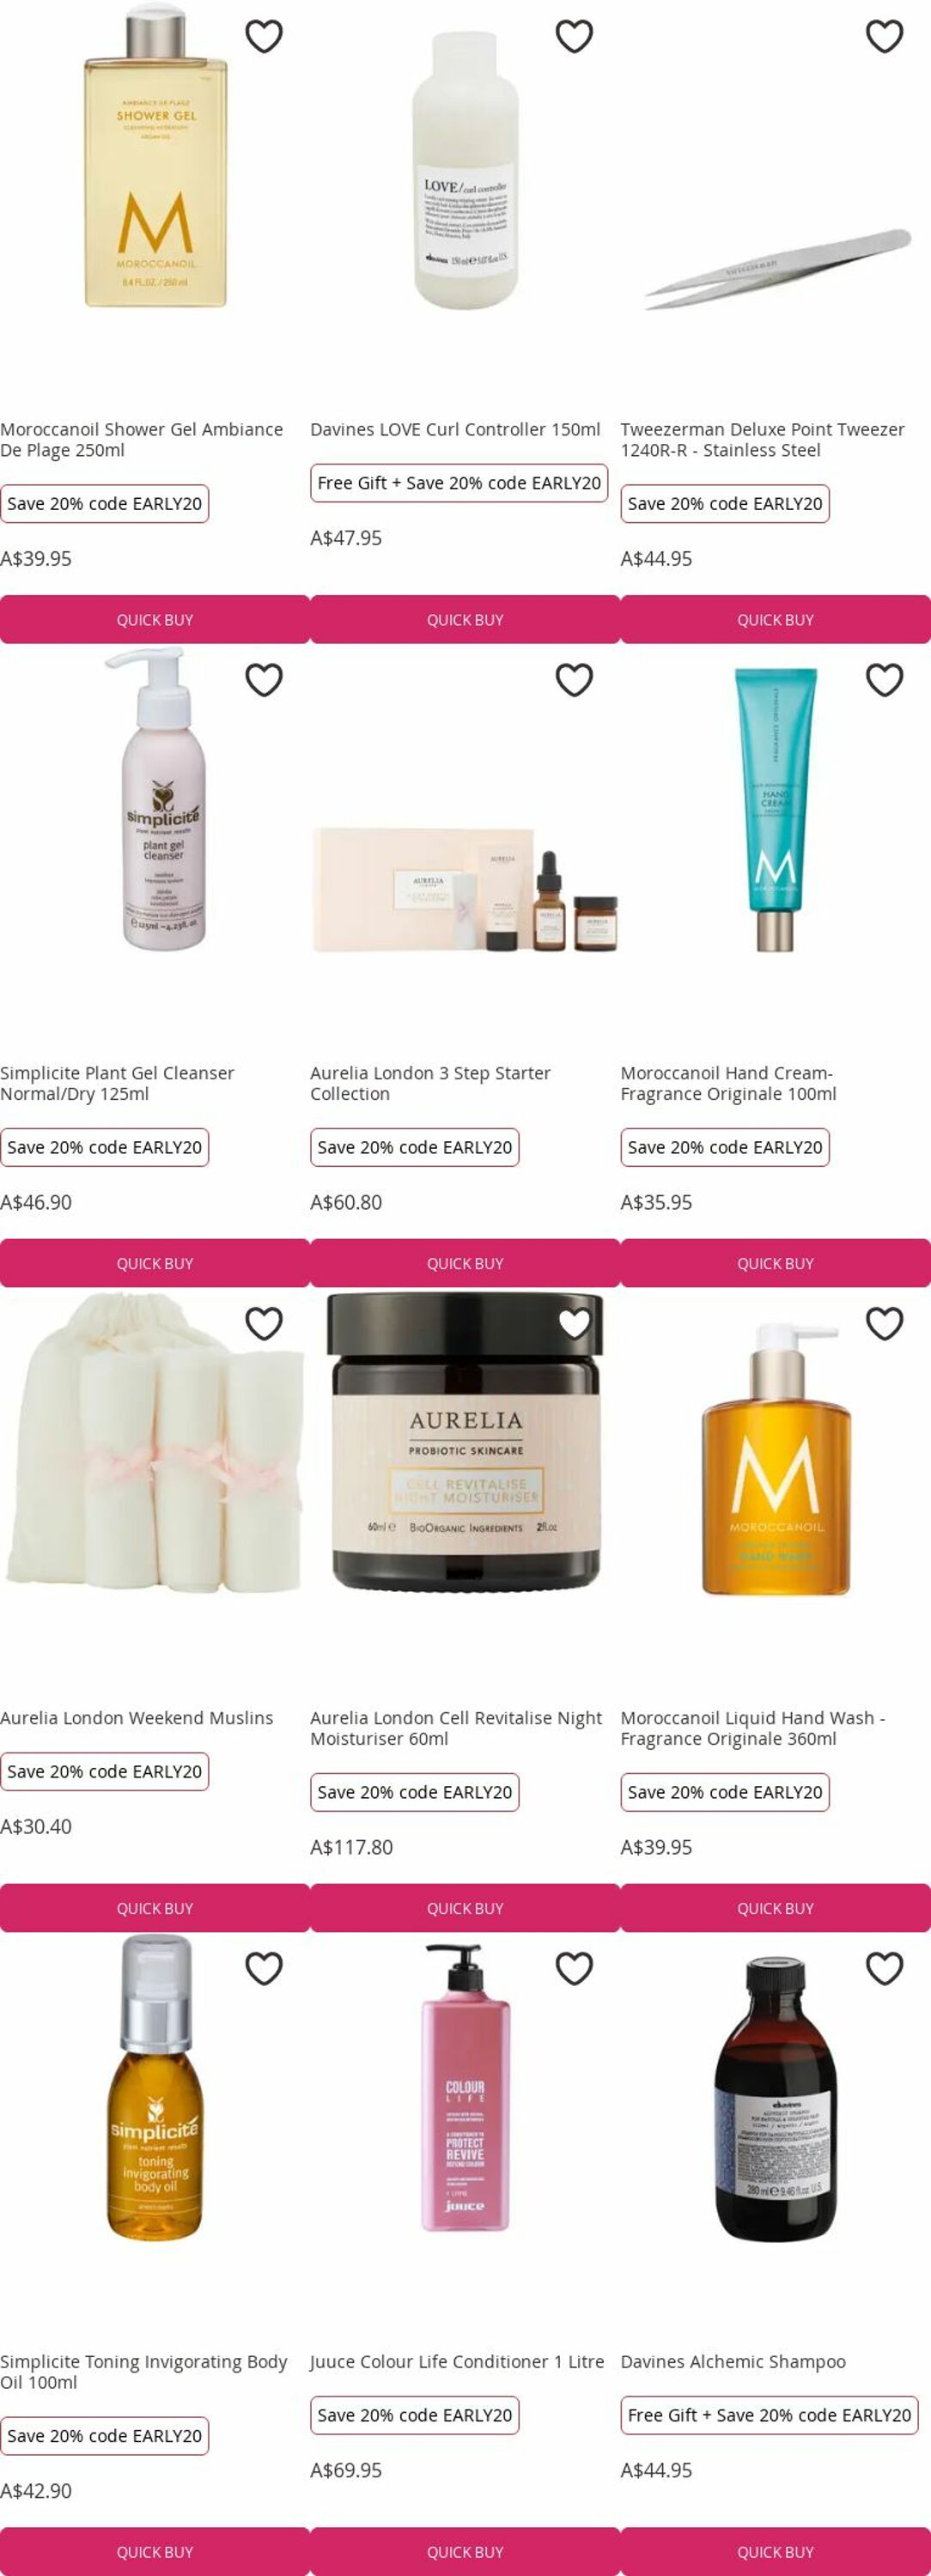Save Moroccanoil Hand Cream to wishlist
The height and width of the screenshot is (2576, 931).
(884, 680)
